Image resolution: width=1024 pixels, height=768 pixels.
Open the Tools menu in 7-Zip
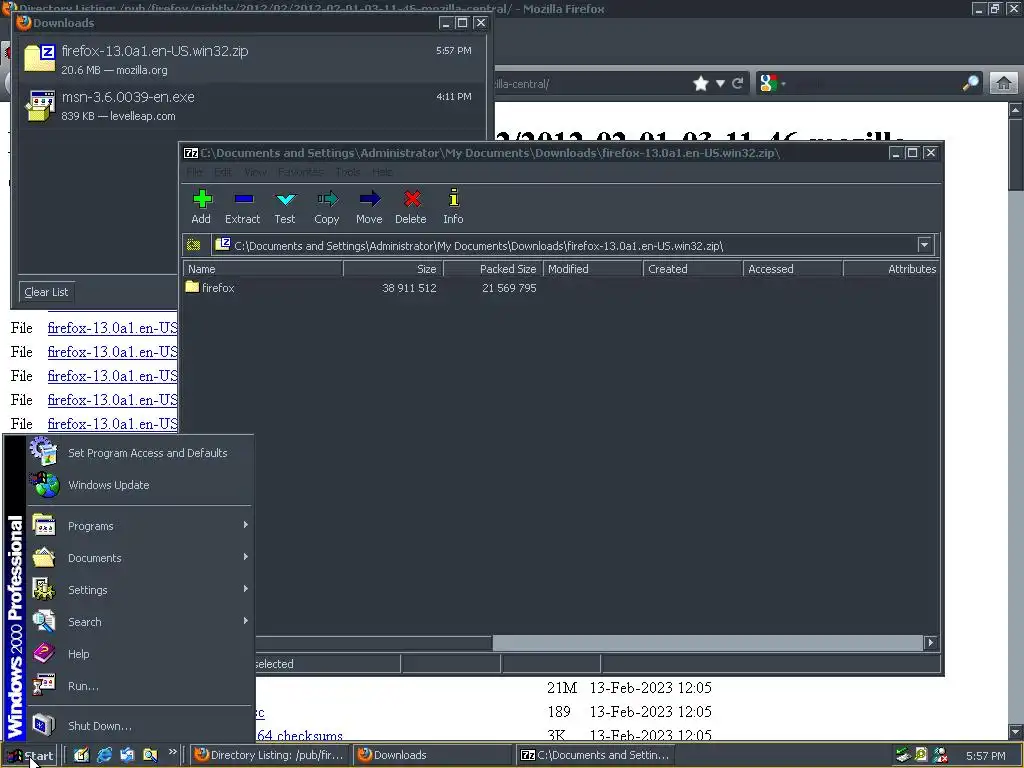tap(348, 172)
